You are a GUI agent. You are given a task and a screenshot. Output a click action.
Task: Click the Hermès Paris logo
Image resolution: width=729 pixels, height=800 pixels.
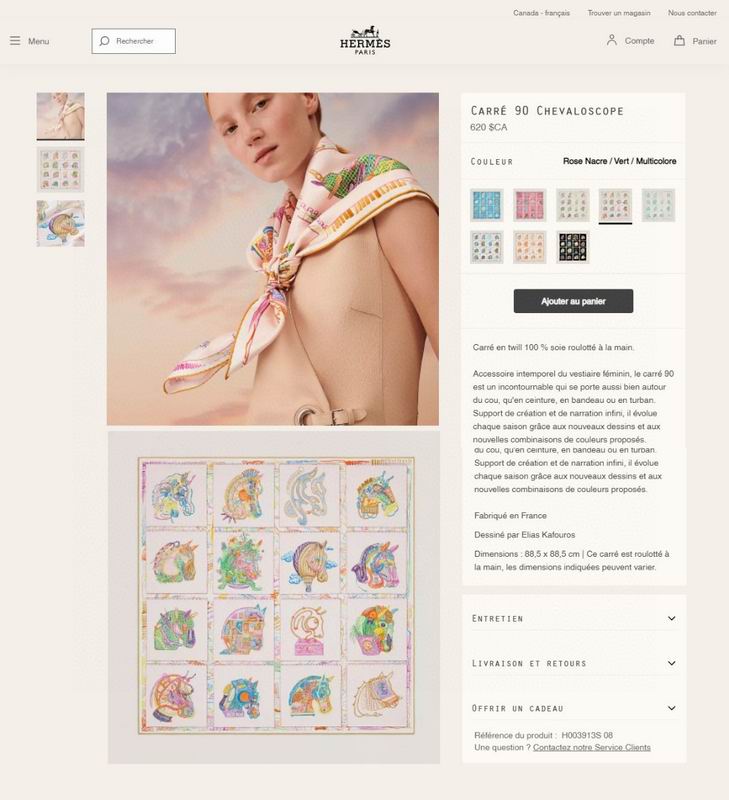point(365,40)
